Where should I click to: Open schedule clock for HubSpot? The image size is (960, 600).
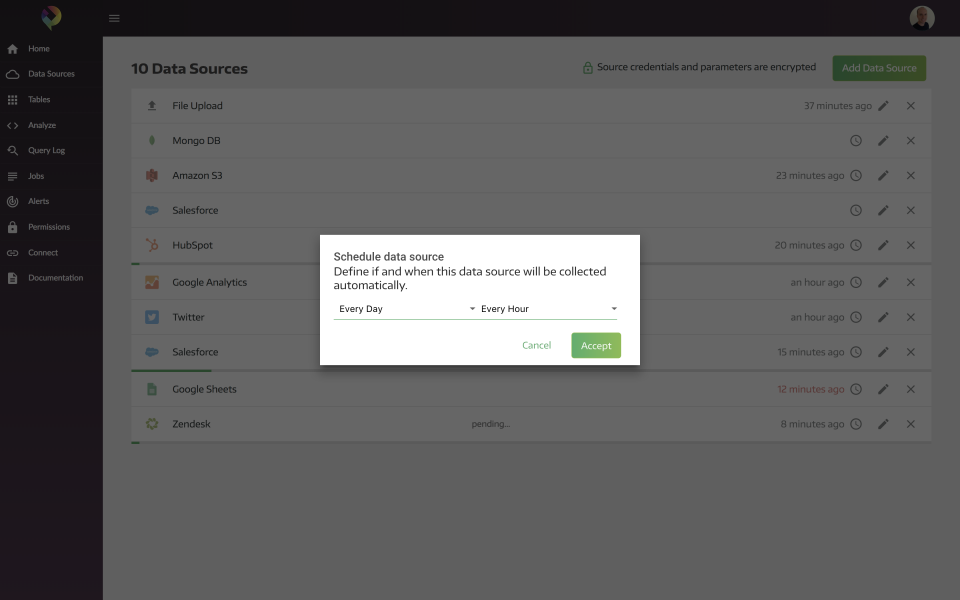pyautogui.click(x=856, y=246)
